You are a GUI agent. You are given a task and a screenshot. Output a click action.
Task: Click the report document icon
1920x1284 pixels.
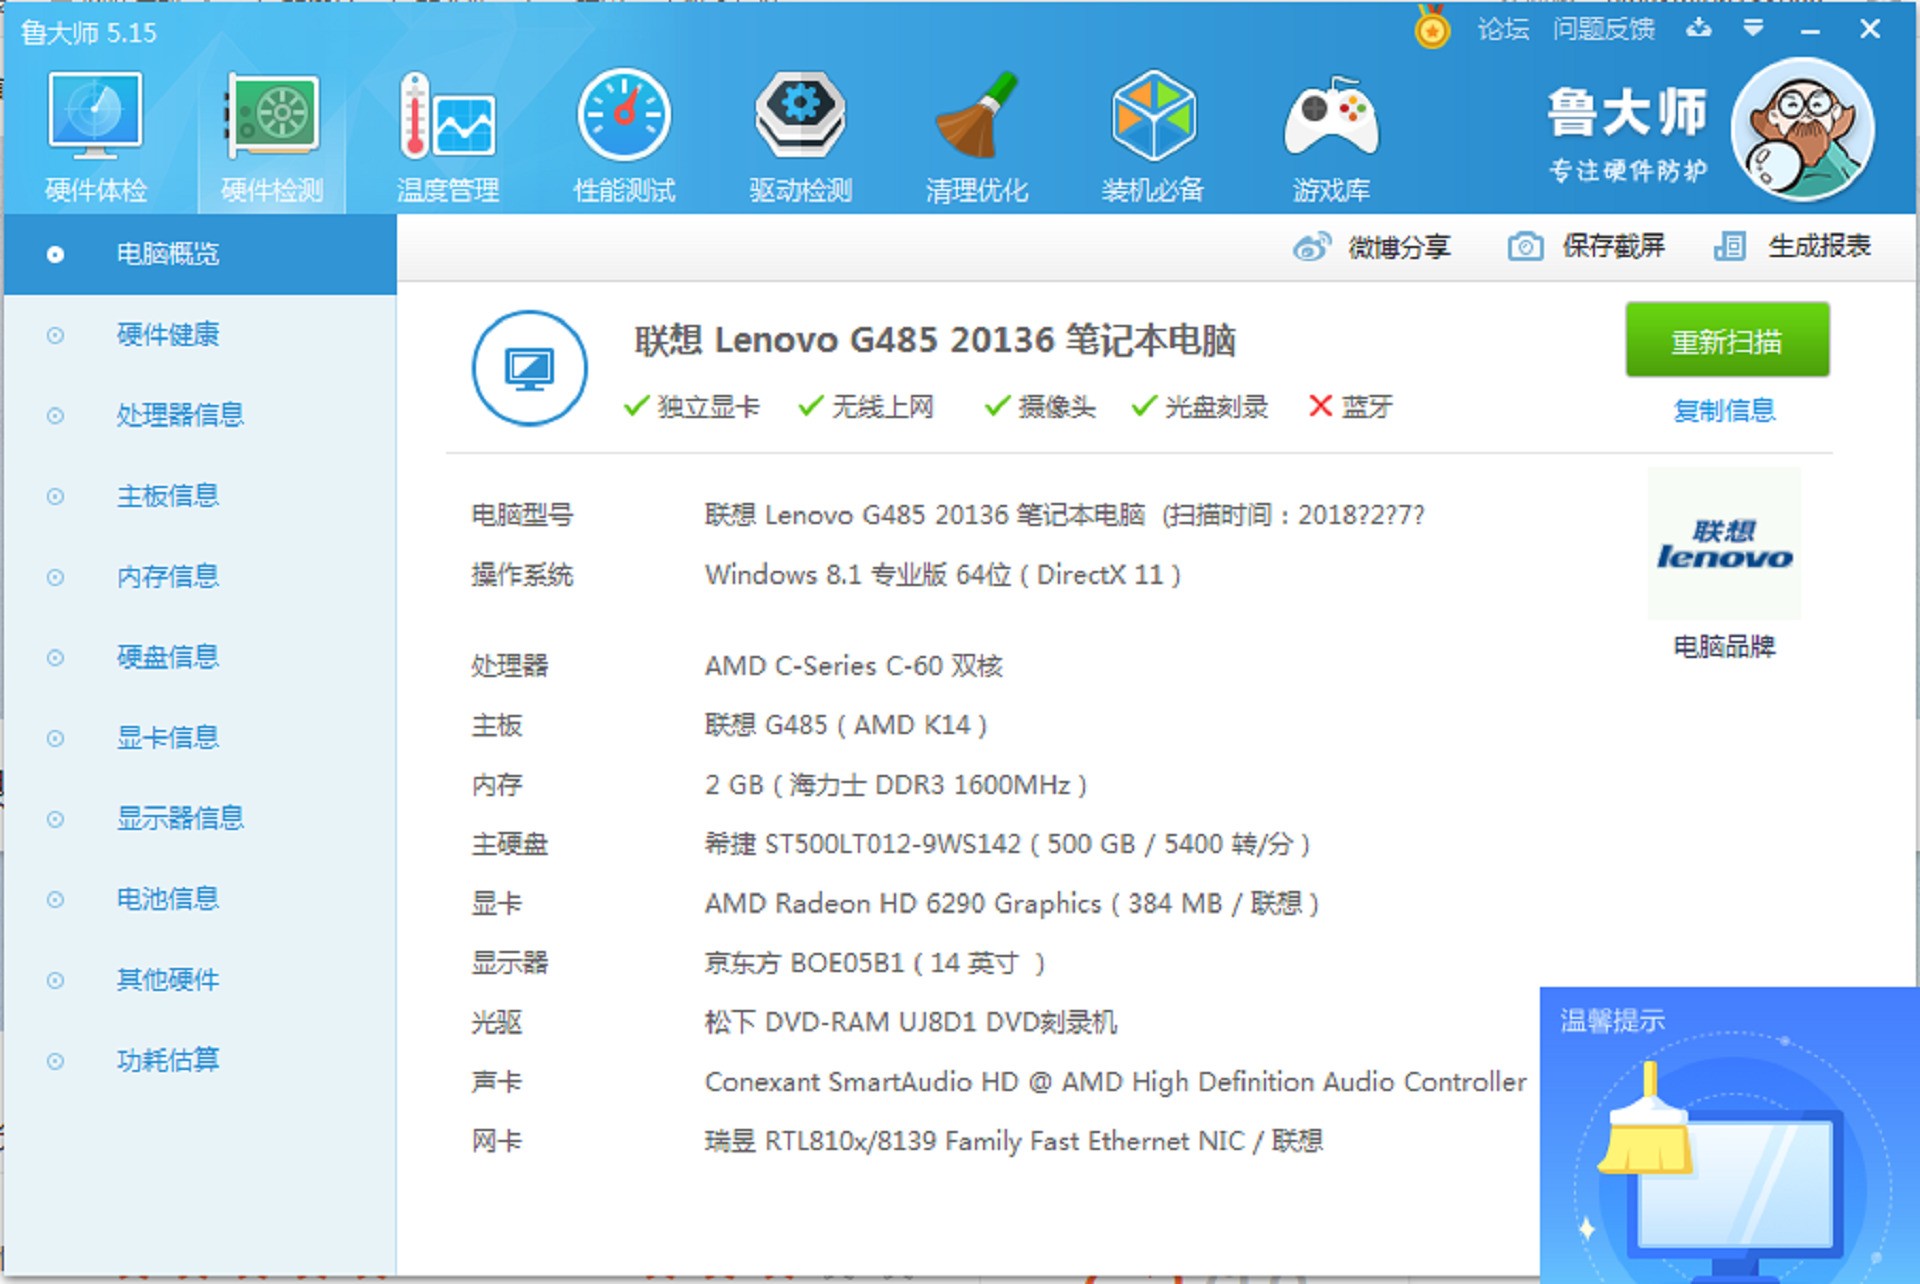tap(1730, 246)
